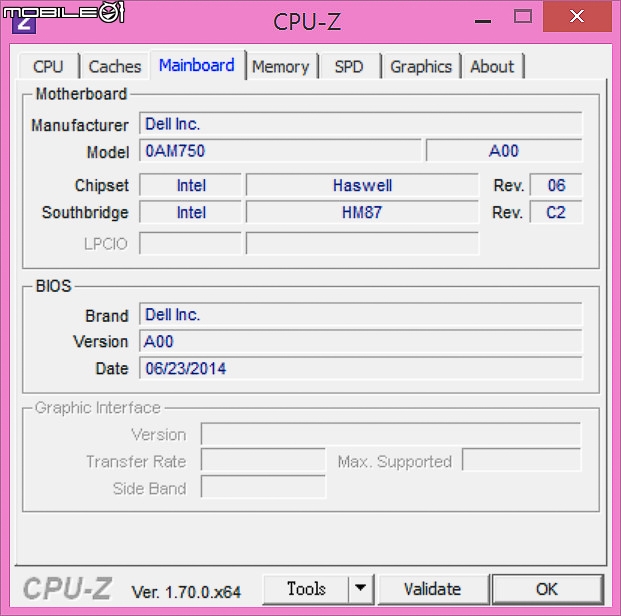Switch to the SPD tab
This screenshot has width=621, height=616.
click(x=349, y=66)
